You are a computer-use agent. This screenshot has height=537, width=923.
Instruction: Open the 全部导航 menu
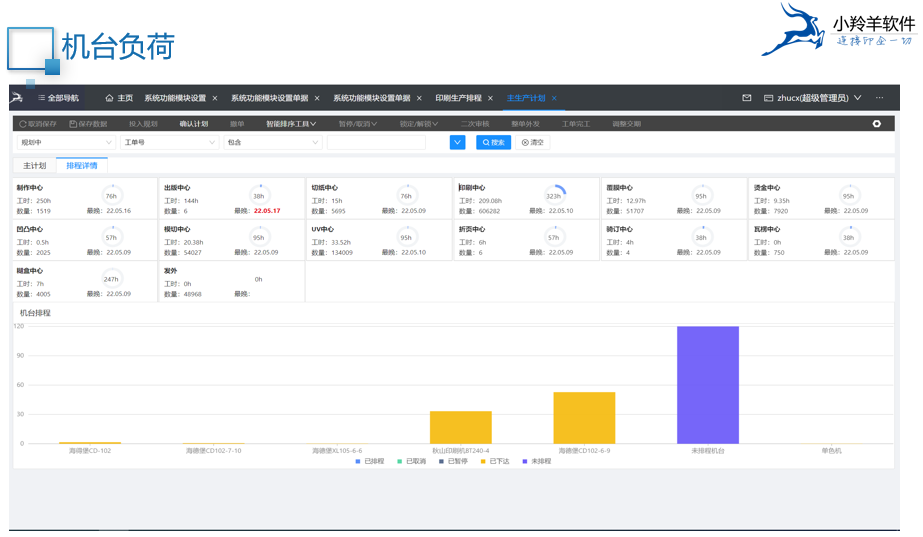(x=58, y=98)
